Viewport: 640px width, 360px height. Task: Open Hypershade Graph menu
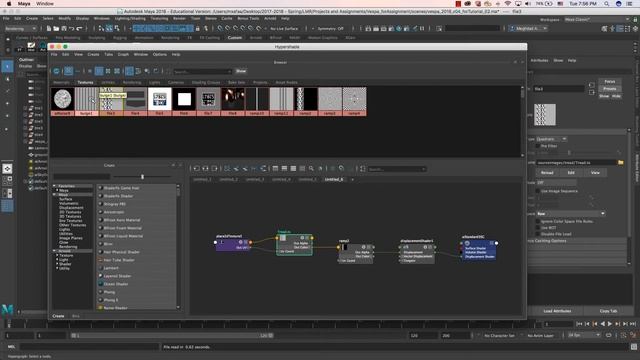[123, 54]
